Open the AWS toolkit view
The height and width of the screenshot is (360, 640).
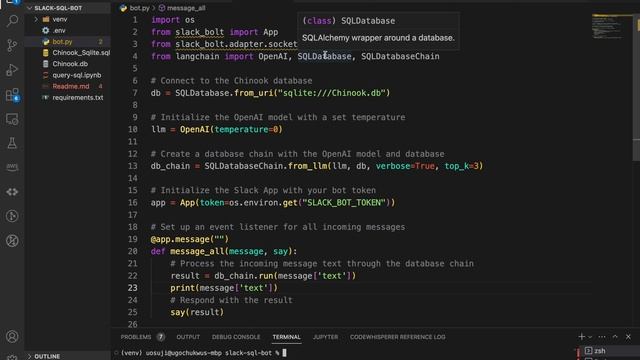click(x=12, y=167)
